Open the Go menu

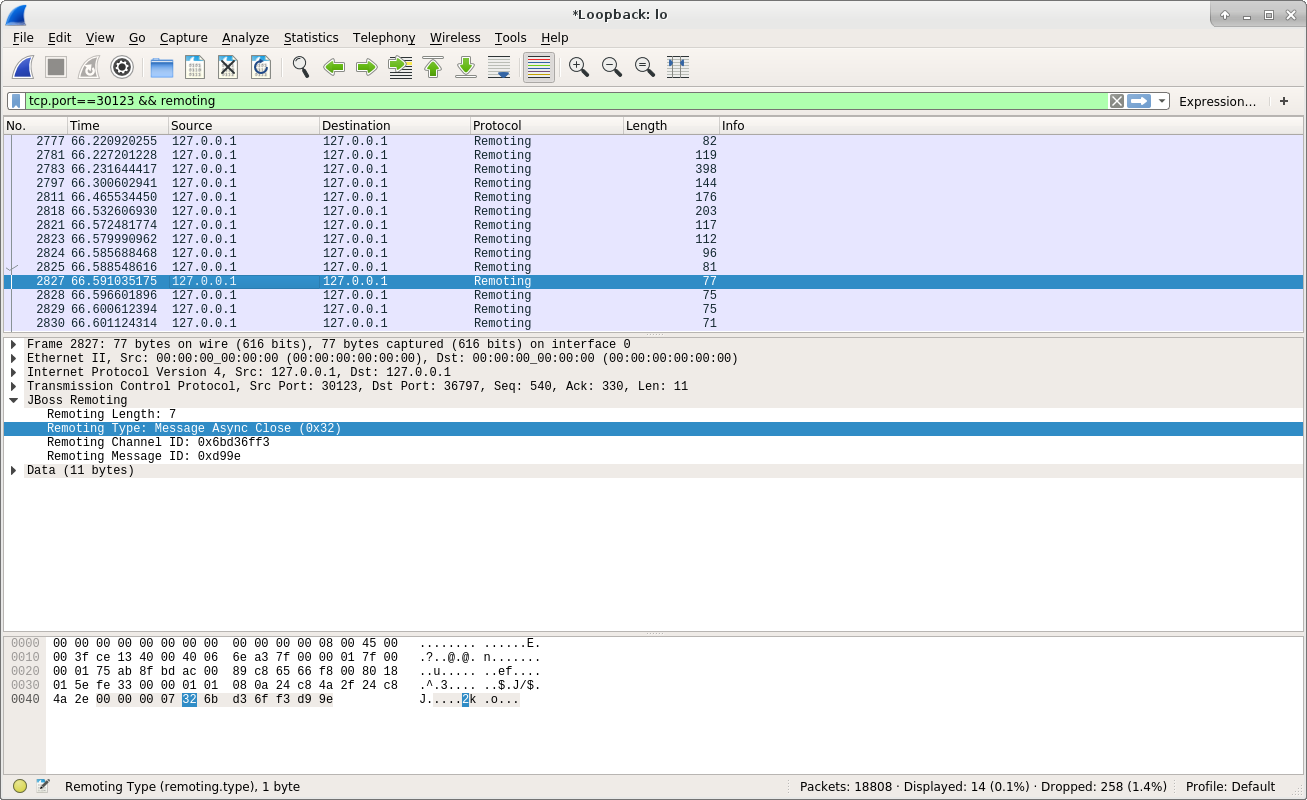pyautogui.click(x=137, y=37)
